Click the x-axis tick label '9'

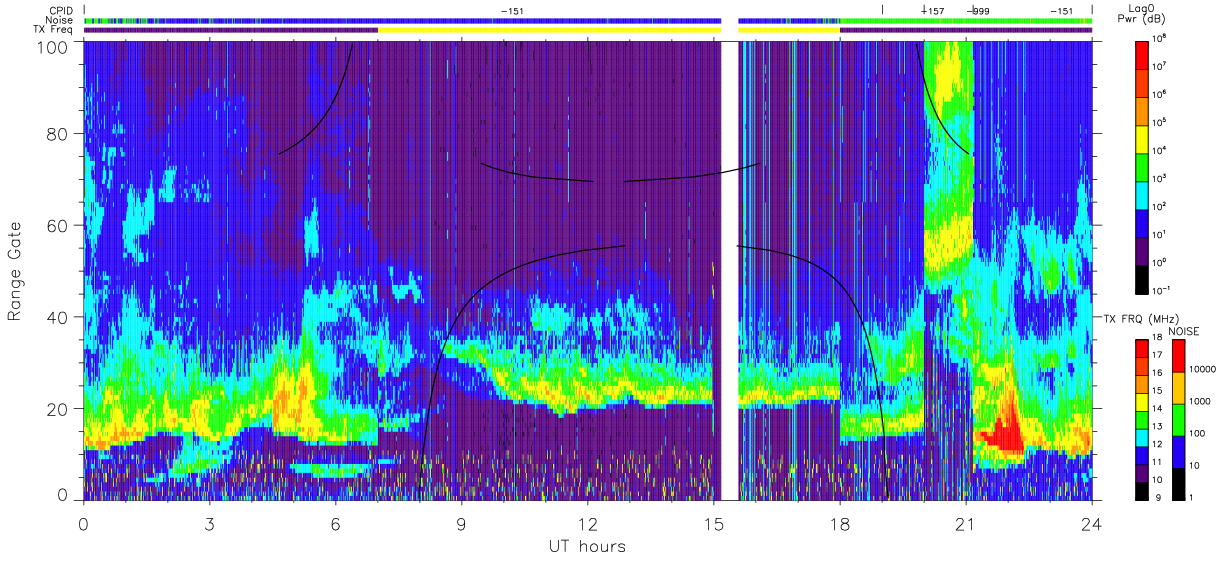pos(462,523)
